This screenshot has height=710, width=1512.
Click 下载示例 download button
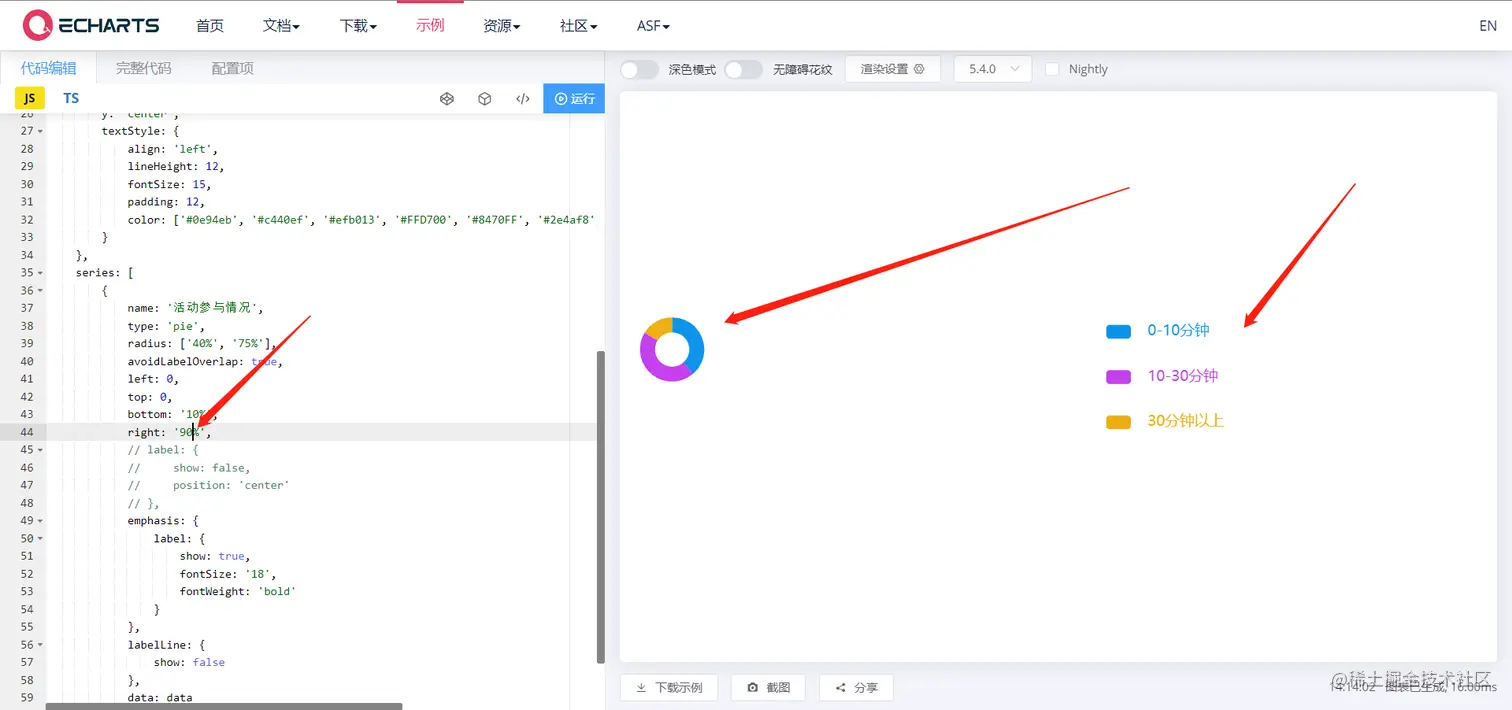[669, 688]
